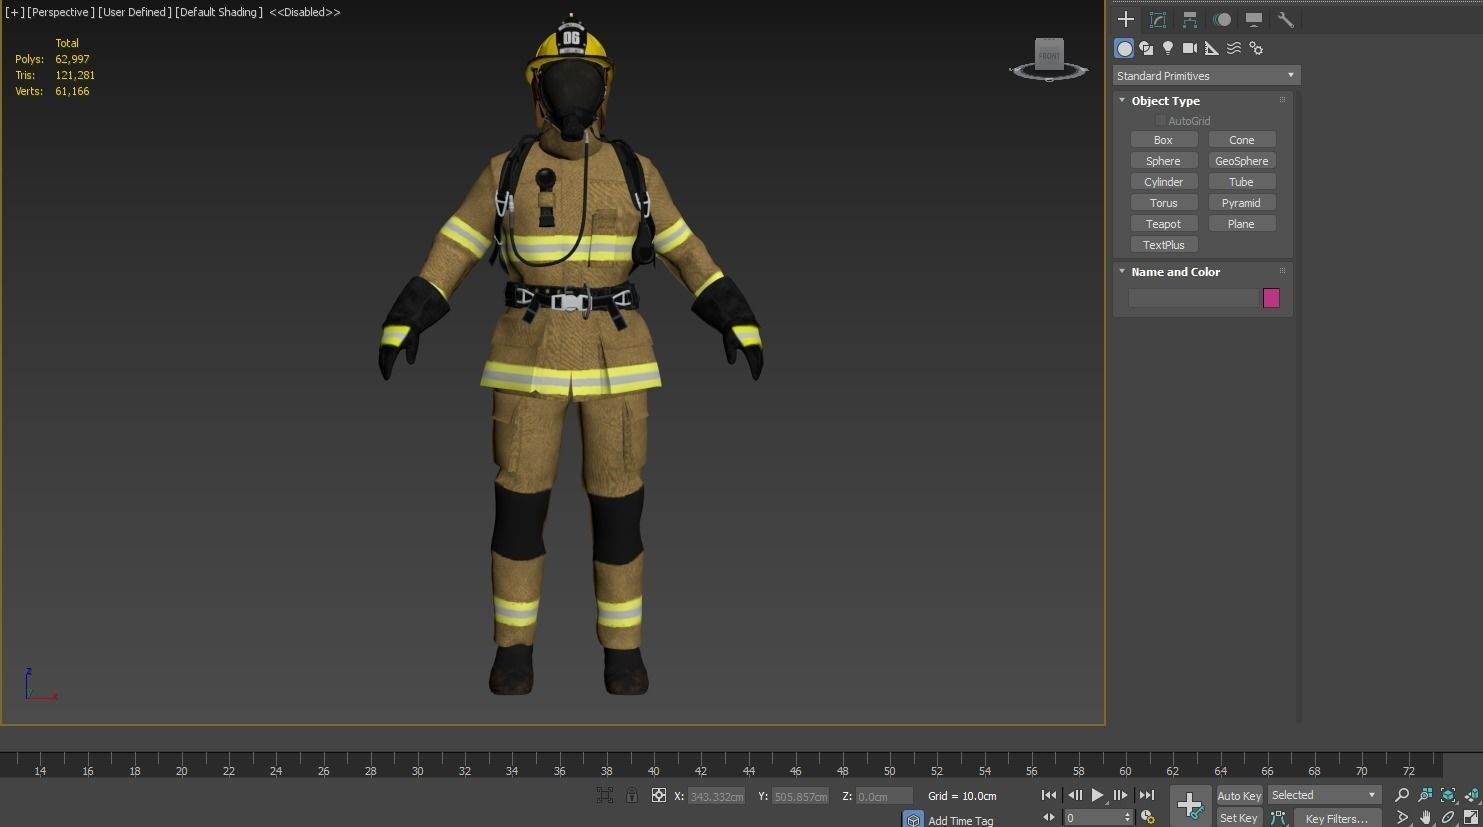Open the Standard Primitives dropdown
The width and height of the screenshot is (1483, 827).
click(x=1206, y=76)
